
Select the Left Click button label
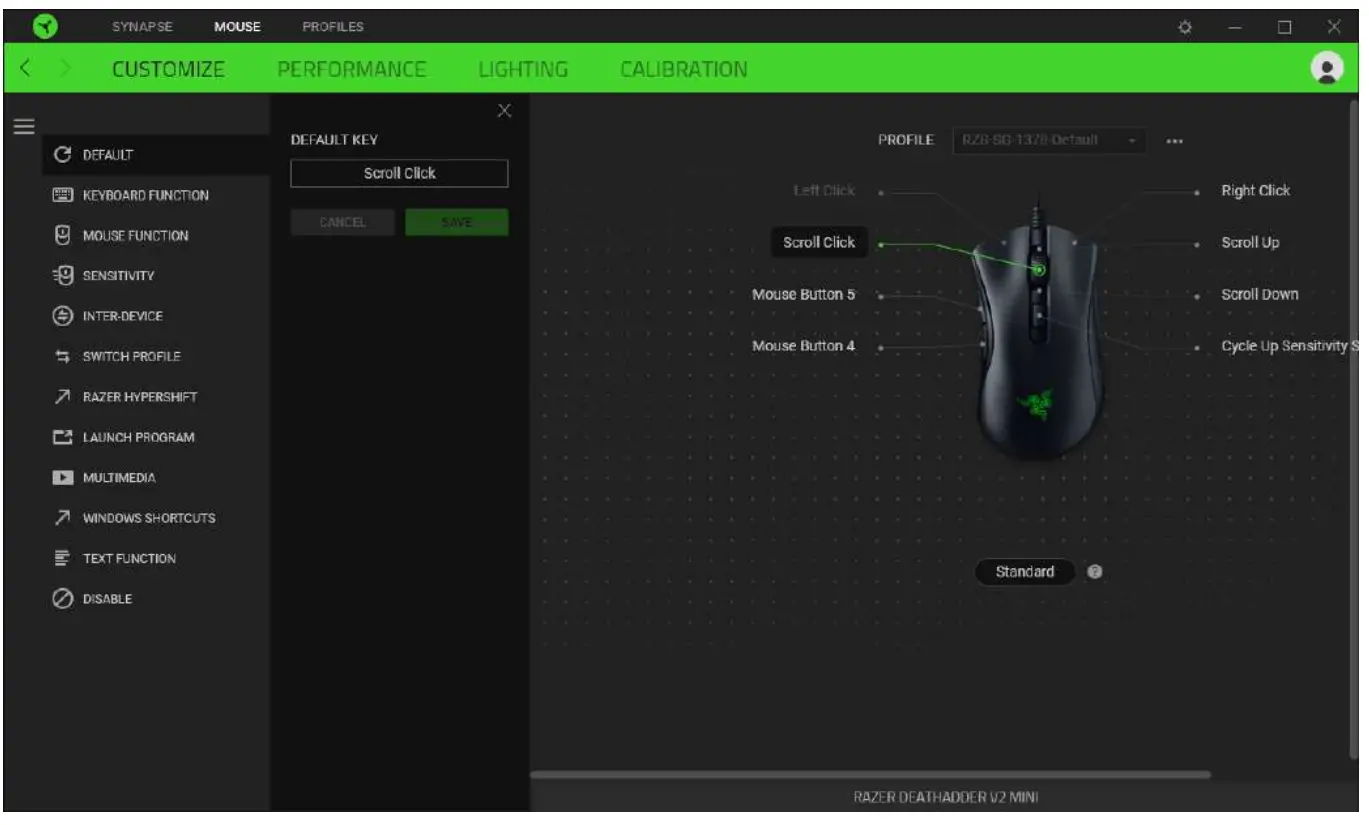pos(824,190)
